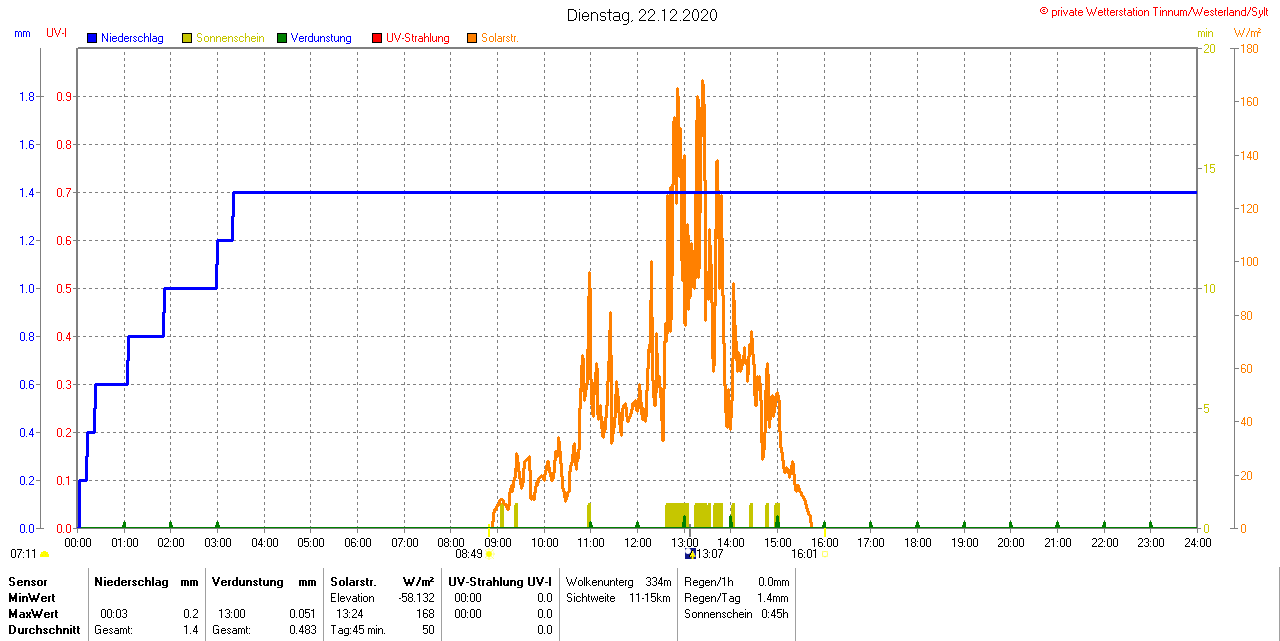Click the "min" axis unit label at the top
The height and width of the screenshot is (641, 1280).
pos(1205,33)
